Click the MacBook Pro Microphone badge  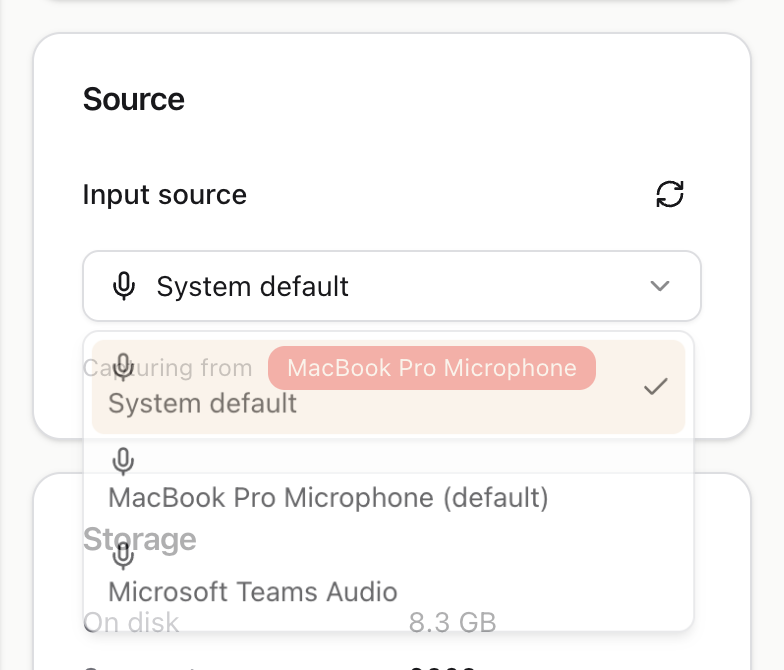click(x=432, y=368)
